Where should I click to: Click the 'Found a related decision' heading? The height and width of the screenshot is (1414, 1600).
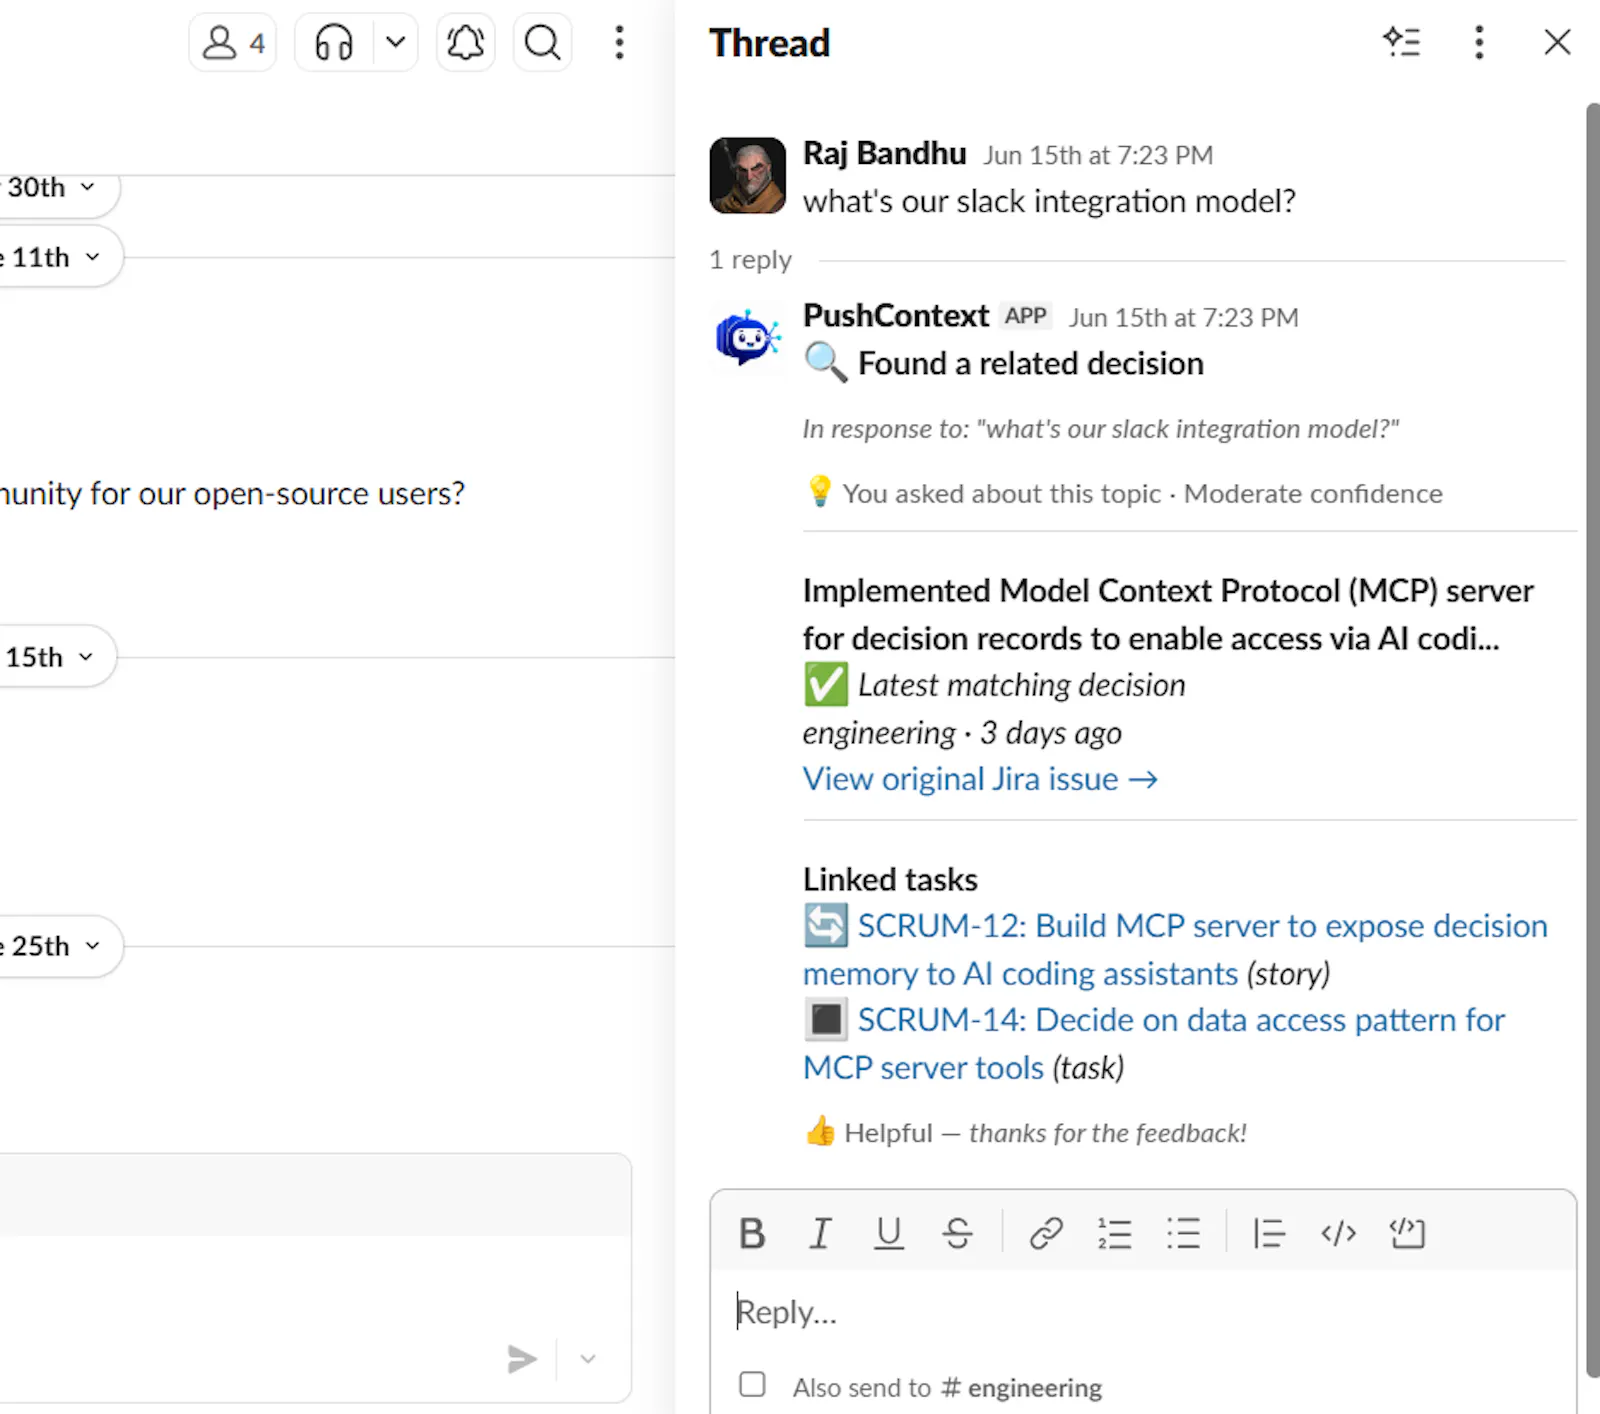(x=1031, y=363)
